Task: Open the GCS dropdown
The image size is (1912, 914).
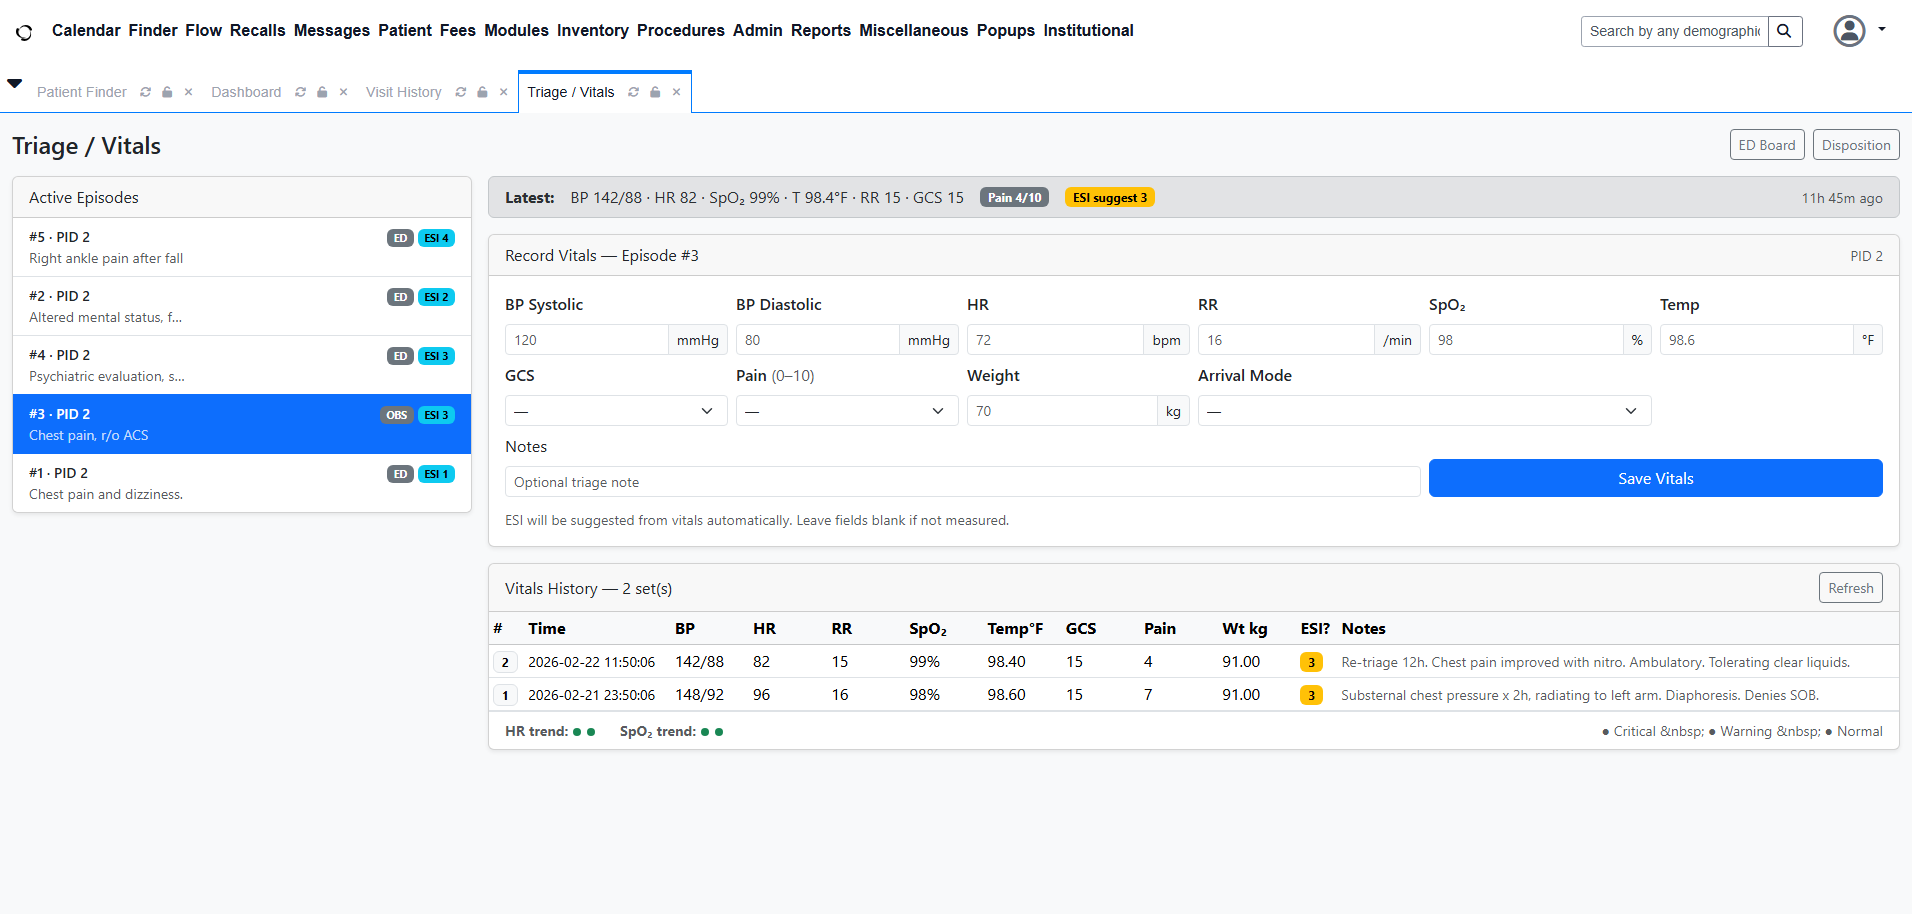Action: pyautogui.click(x=615, y=411)
